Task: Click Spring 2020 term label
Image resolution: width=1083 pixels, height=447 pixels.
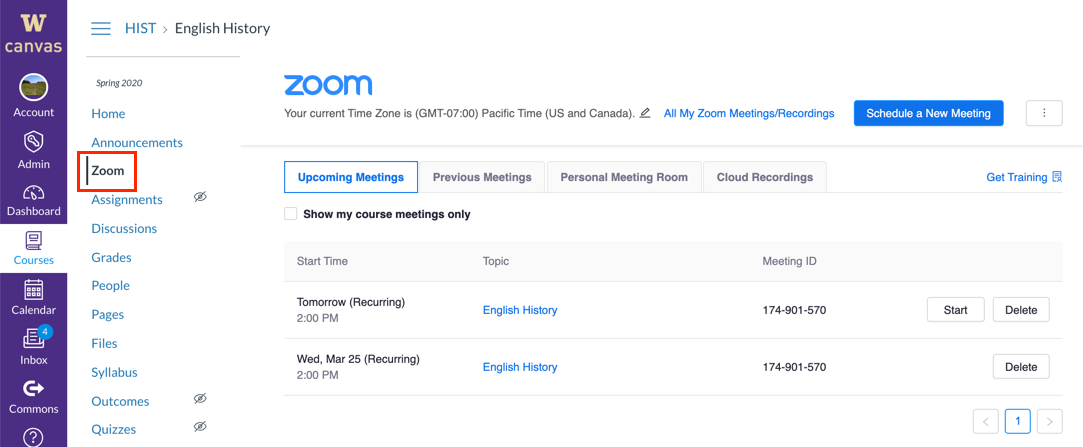Action: pyautogui.click(x=119, y=83)
